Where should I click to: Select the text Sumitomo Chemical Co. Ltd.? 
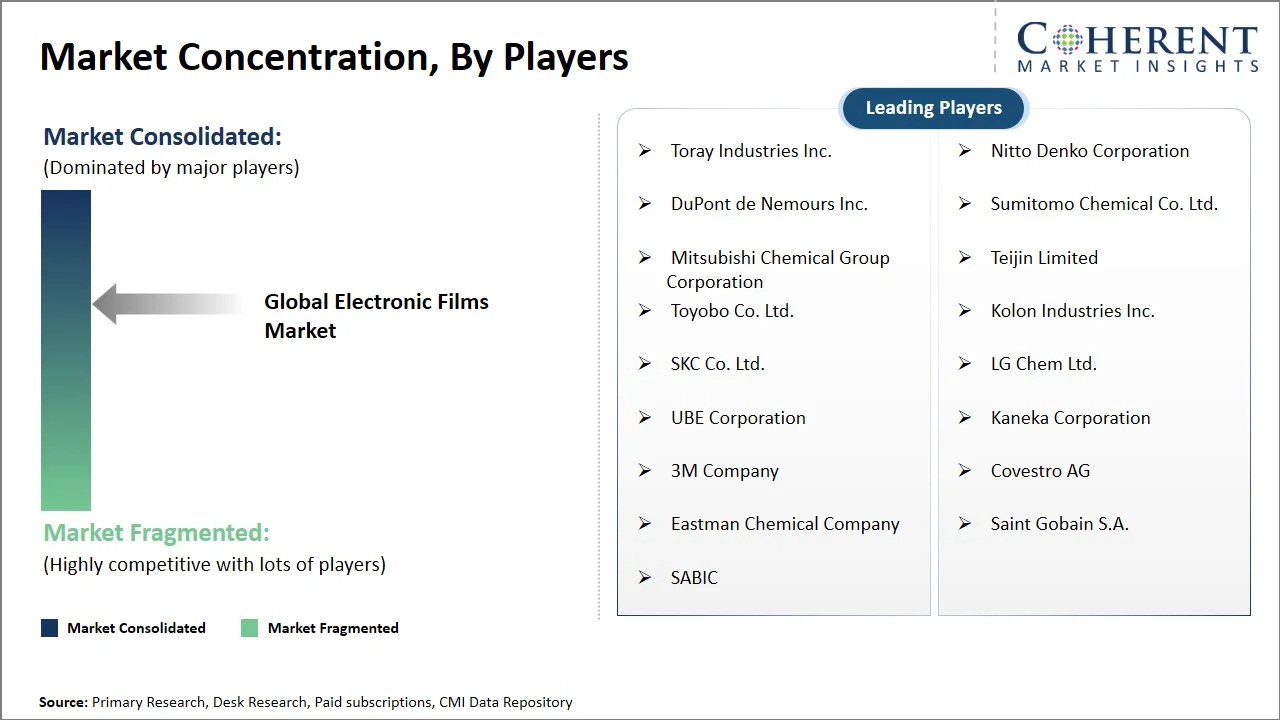click(x=1104, y=204)
